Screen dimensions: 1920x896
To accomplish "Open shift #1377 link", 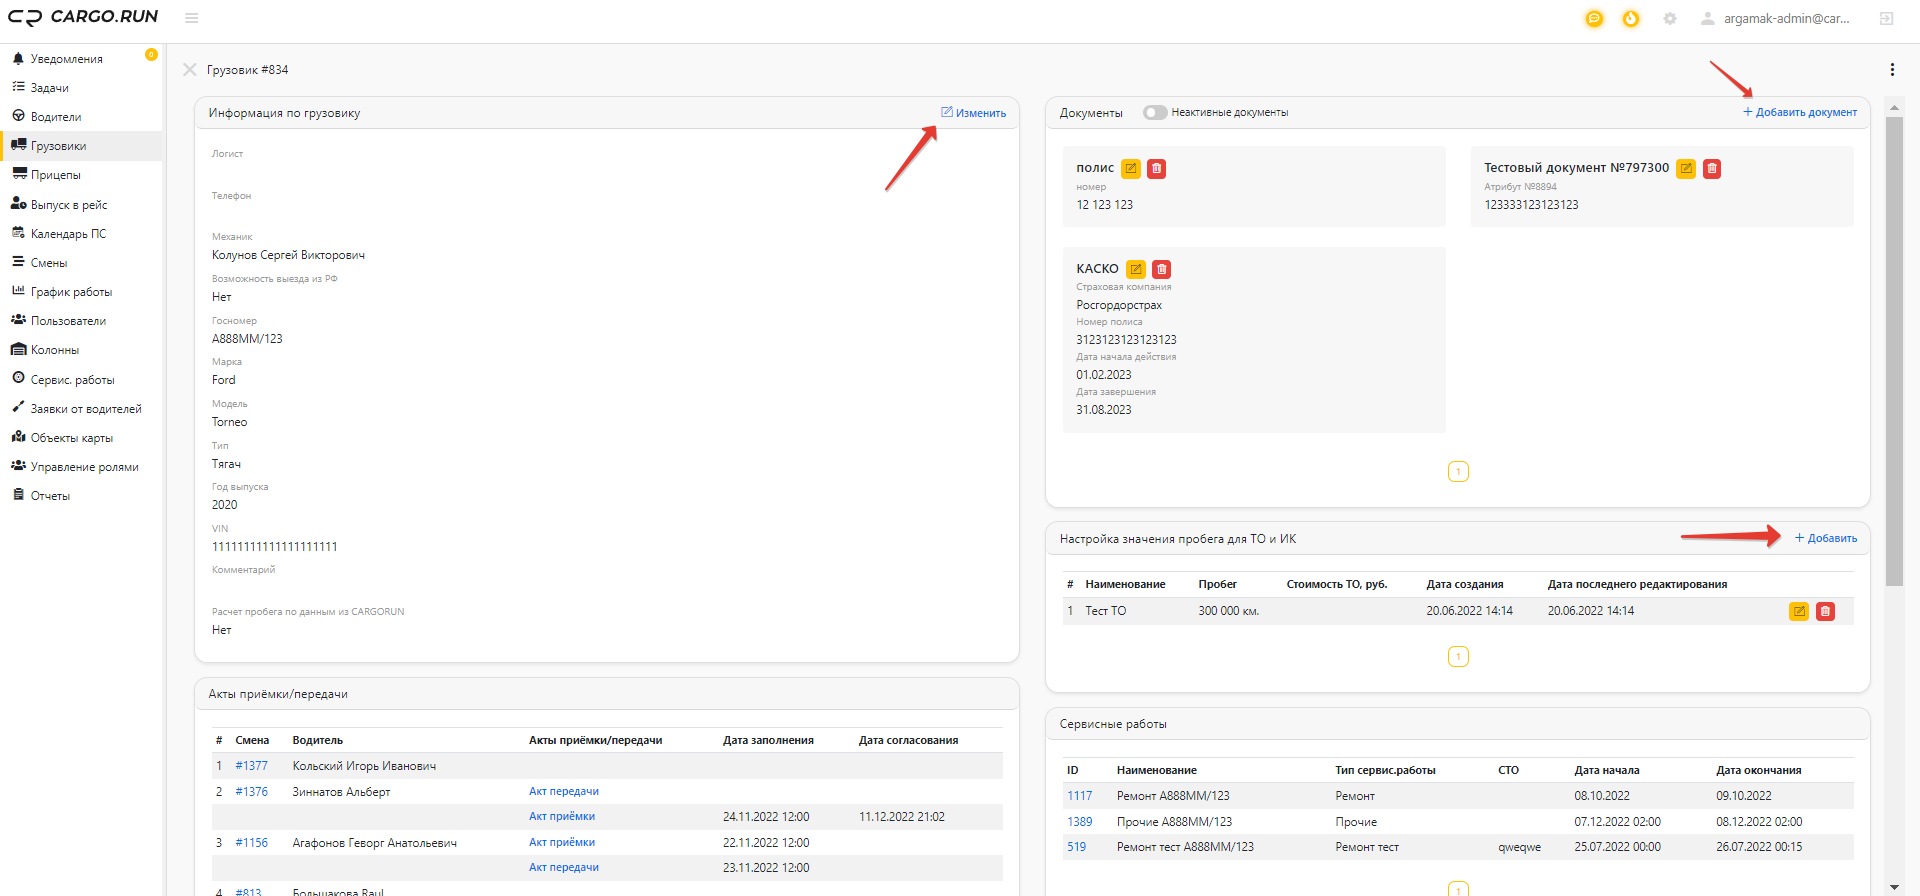I will click(251, 766).
